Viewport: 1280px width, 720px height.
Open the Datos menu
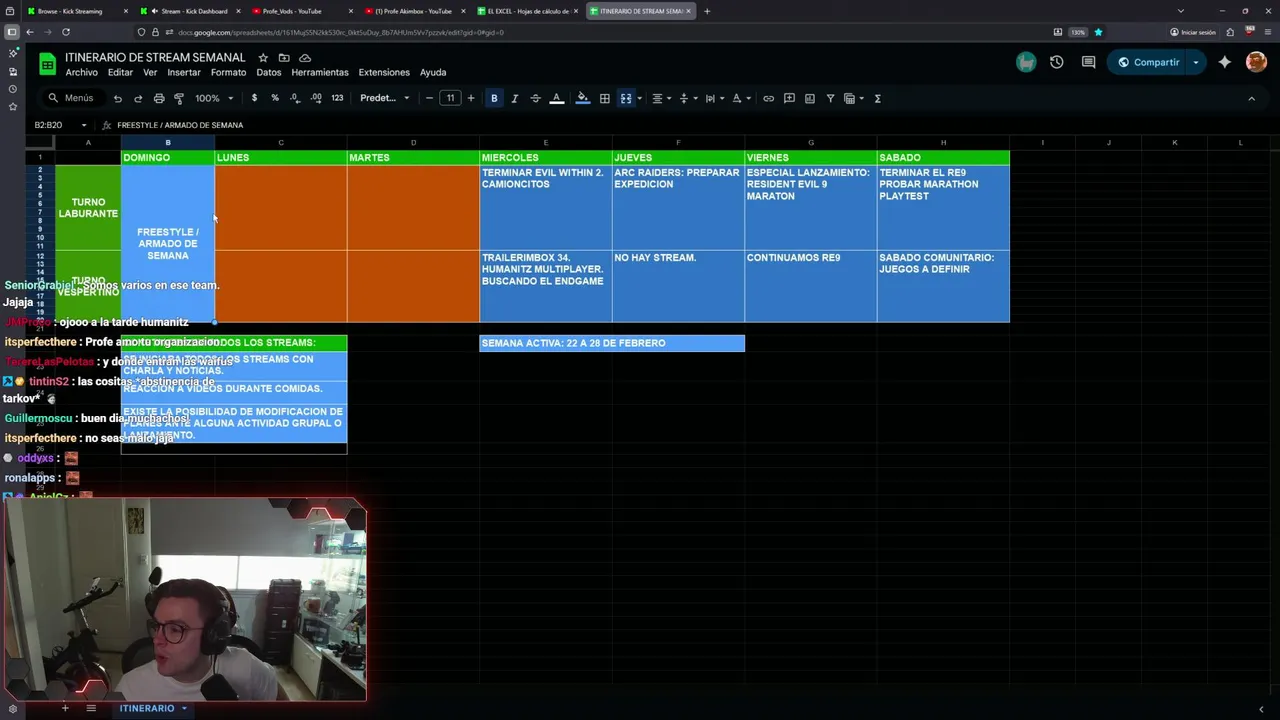pyautogui.click(x=269, y=72)
